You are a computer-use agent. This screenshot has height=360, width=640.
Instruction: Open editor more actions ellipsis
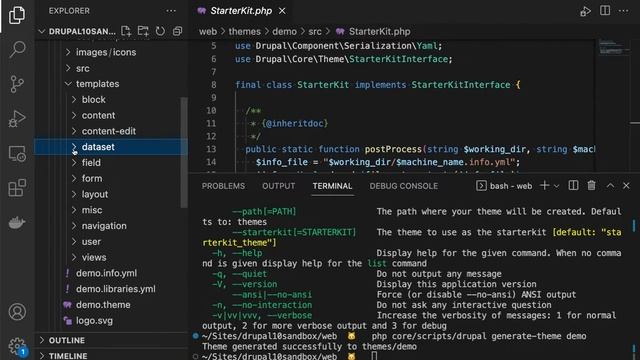pyautogui.click(x=624, y=11)
